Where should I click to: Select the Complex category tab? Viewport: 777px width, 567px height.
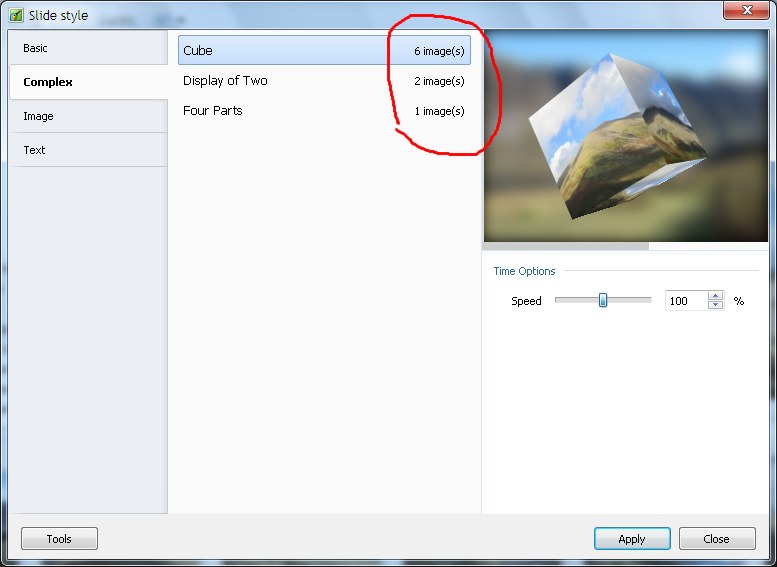point(88,82)
